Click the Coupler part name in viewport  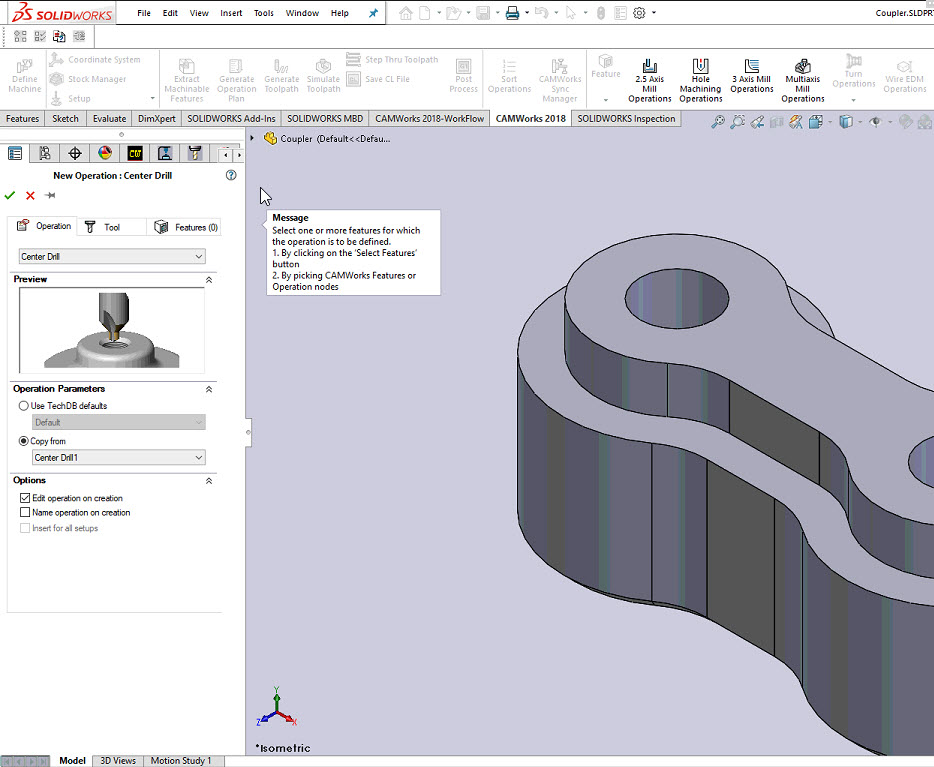(335, 139)
